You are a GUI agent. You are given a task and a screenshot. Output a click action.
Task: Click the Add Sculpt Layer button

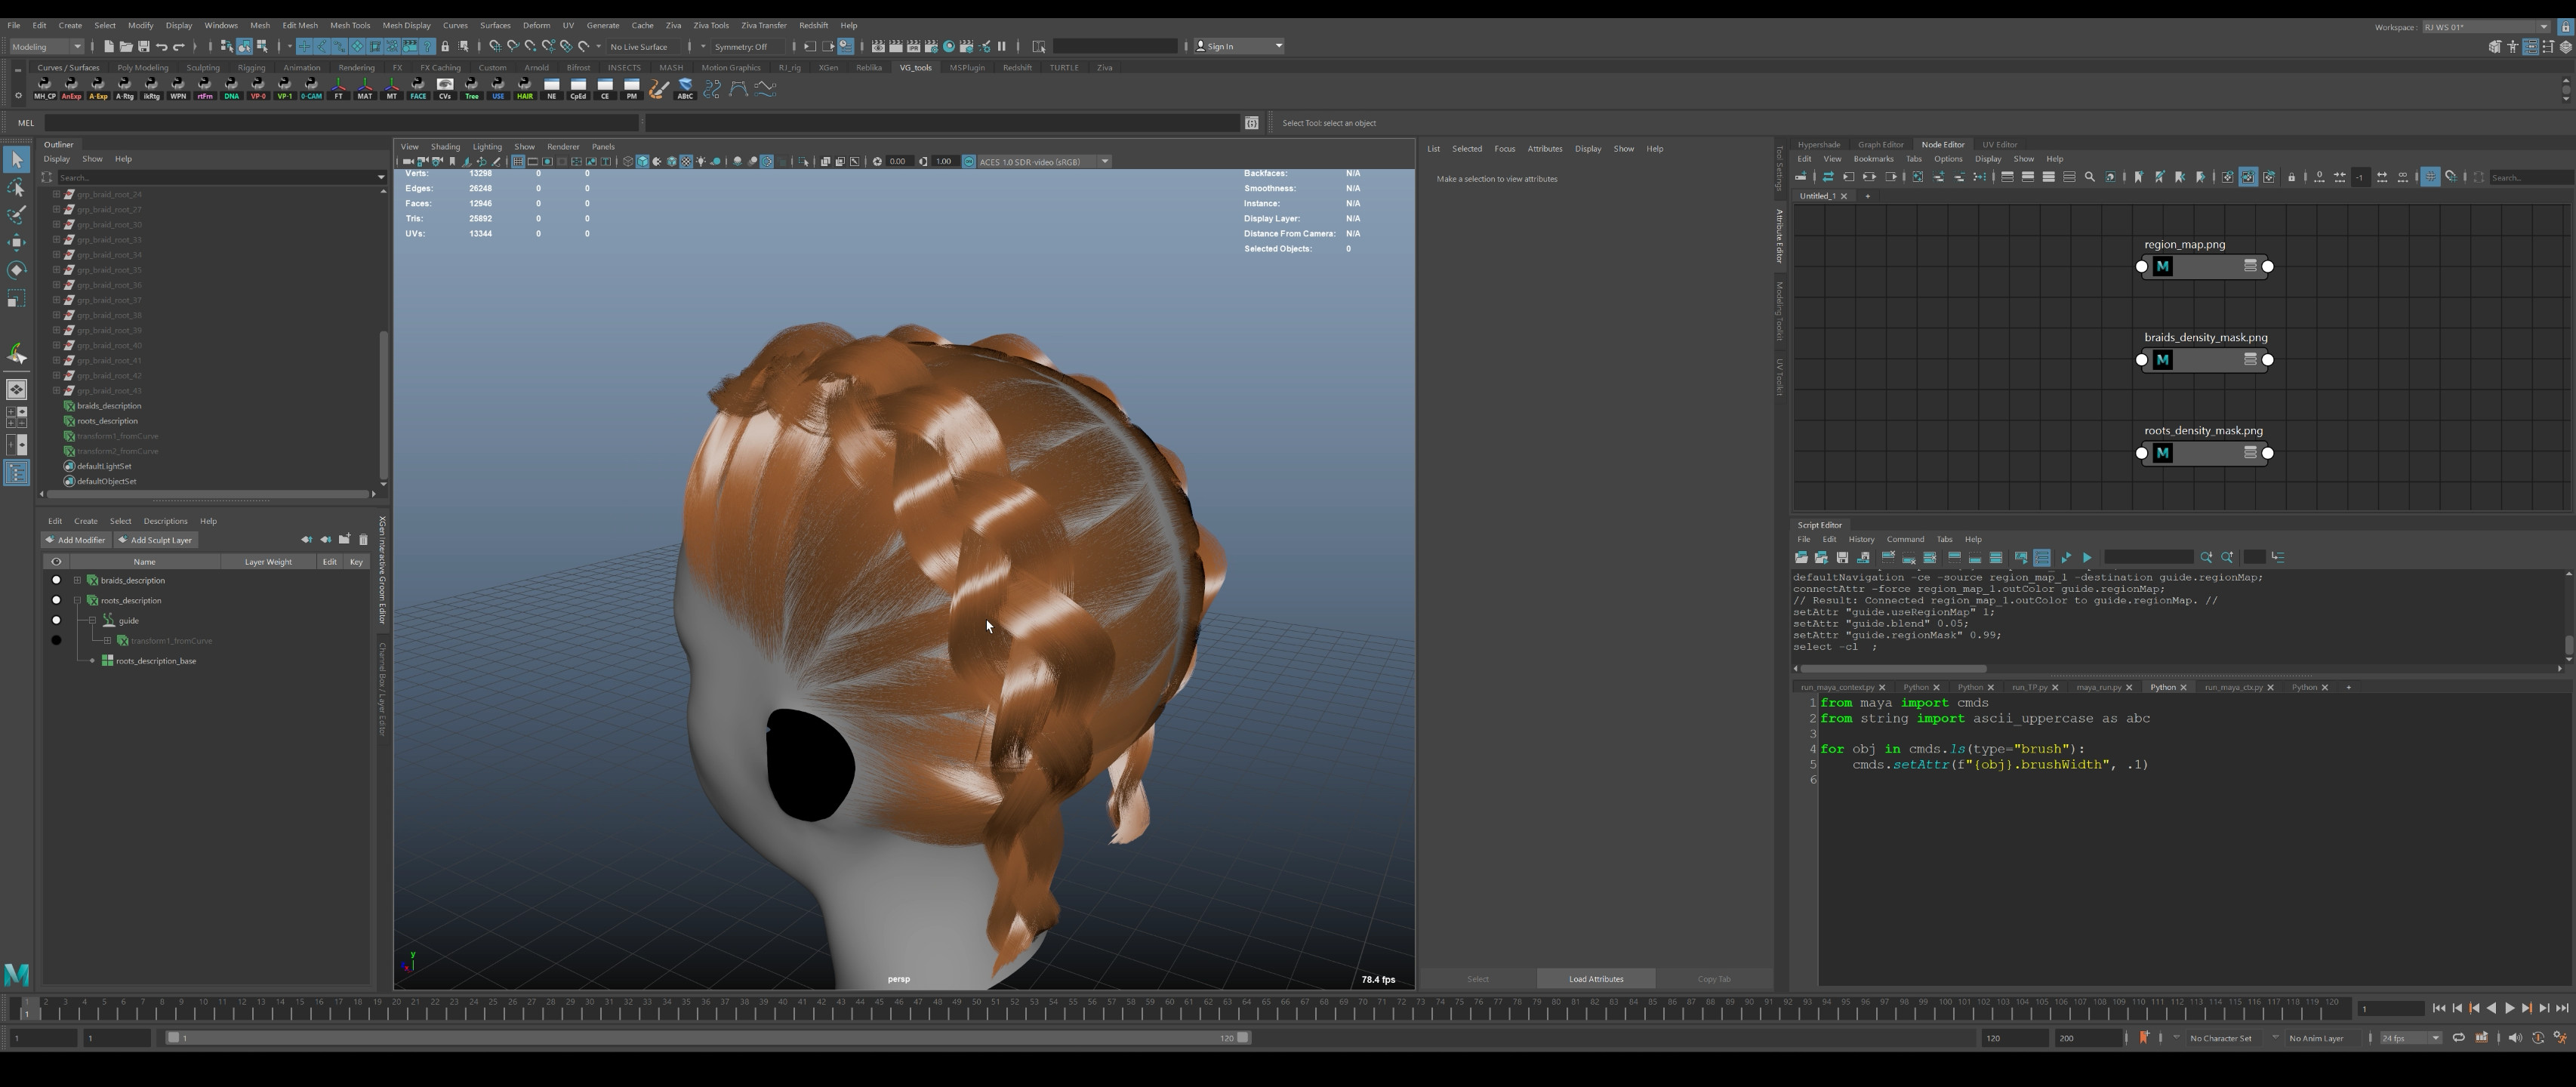pyautogui.click(x=156, y=540)
